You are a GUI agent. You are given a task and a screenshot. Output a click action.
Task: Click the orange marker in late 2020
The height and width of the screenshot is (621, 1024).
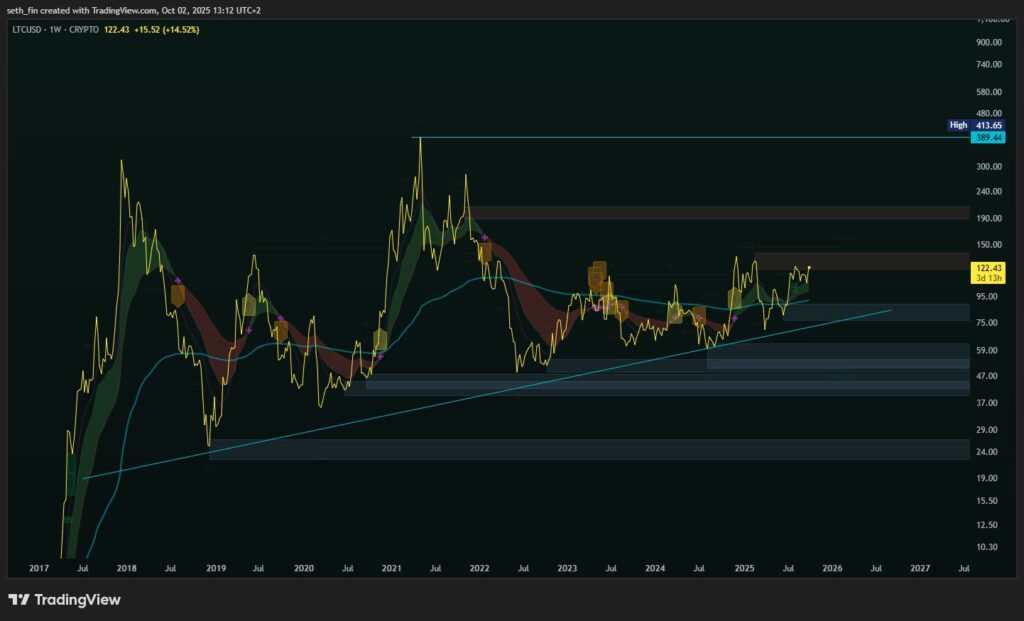[x=380, y=340]
